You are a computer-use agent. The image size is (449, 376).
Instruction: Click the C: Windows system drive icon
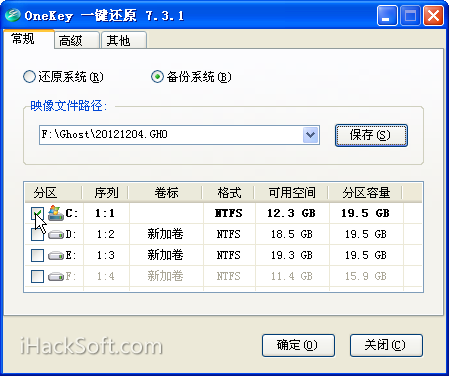click(x=56, y=213)
